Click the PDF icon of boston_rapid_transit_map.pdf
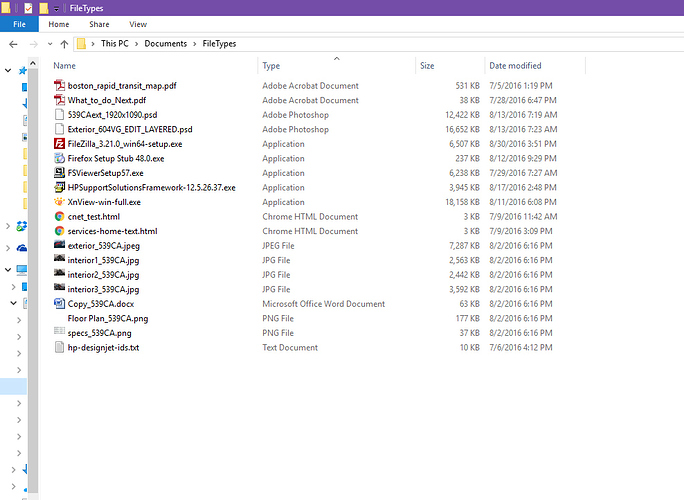Image resolution: width=684 pixels, height=500 pixels. click(59, 86)
